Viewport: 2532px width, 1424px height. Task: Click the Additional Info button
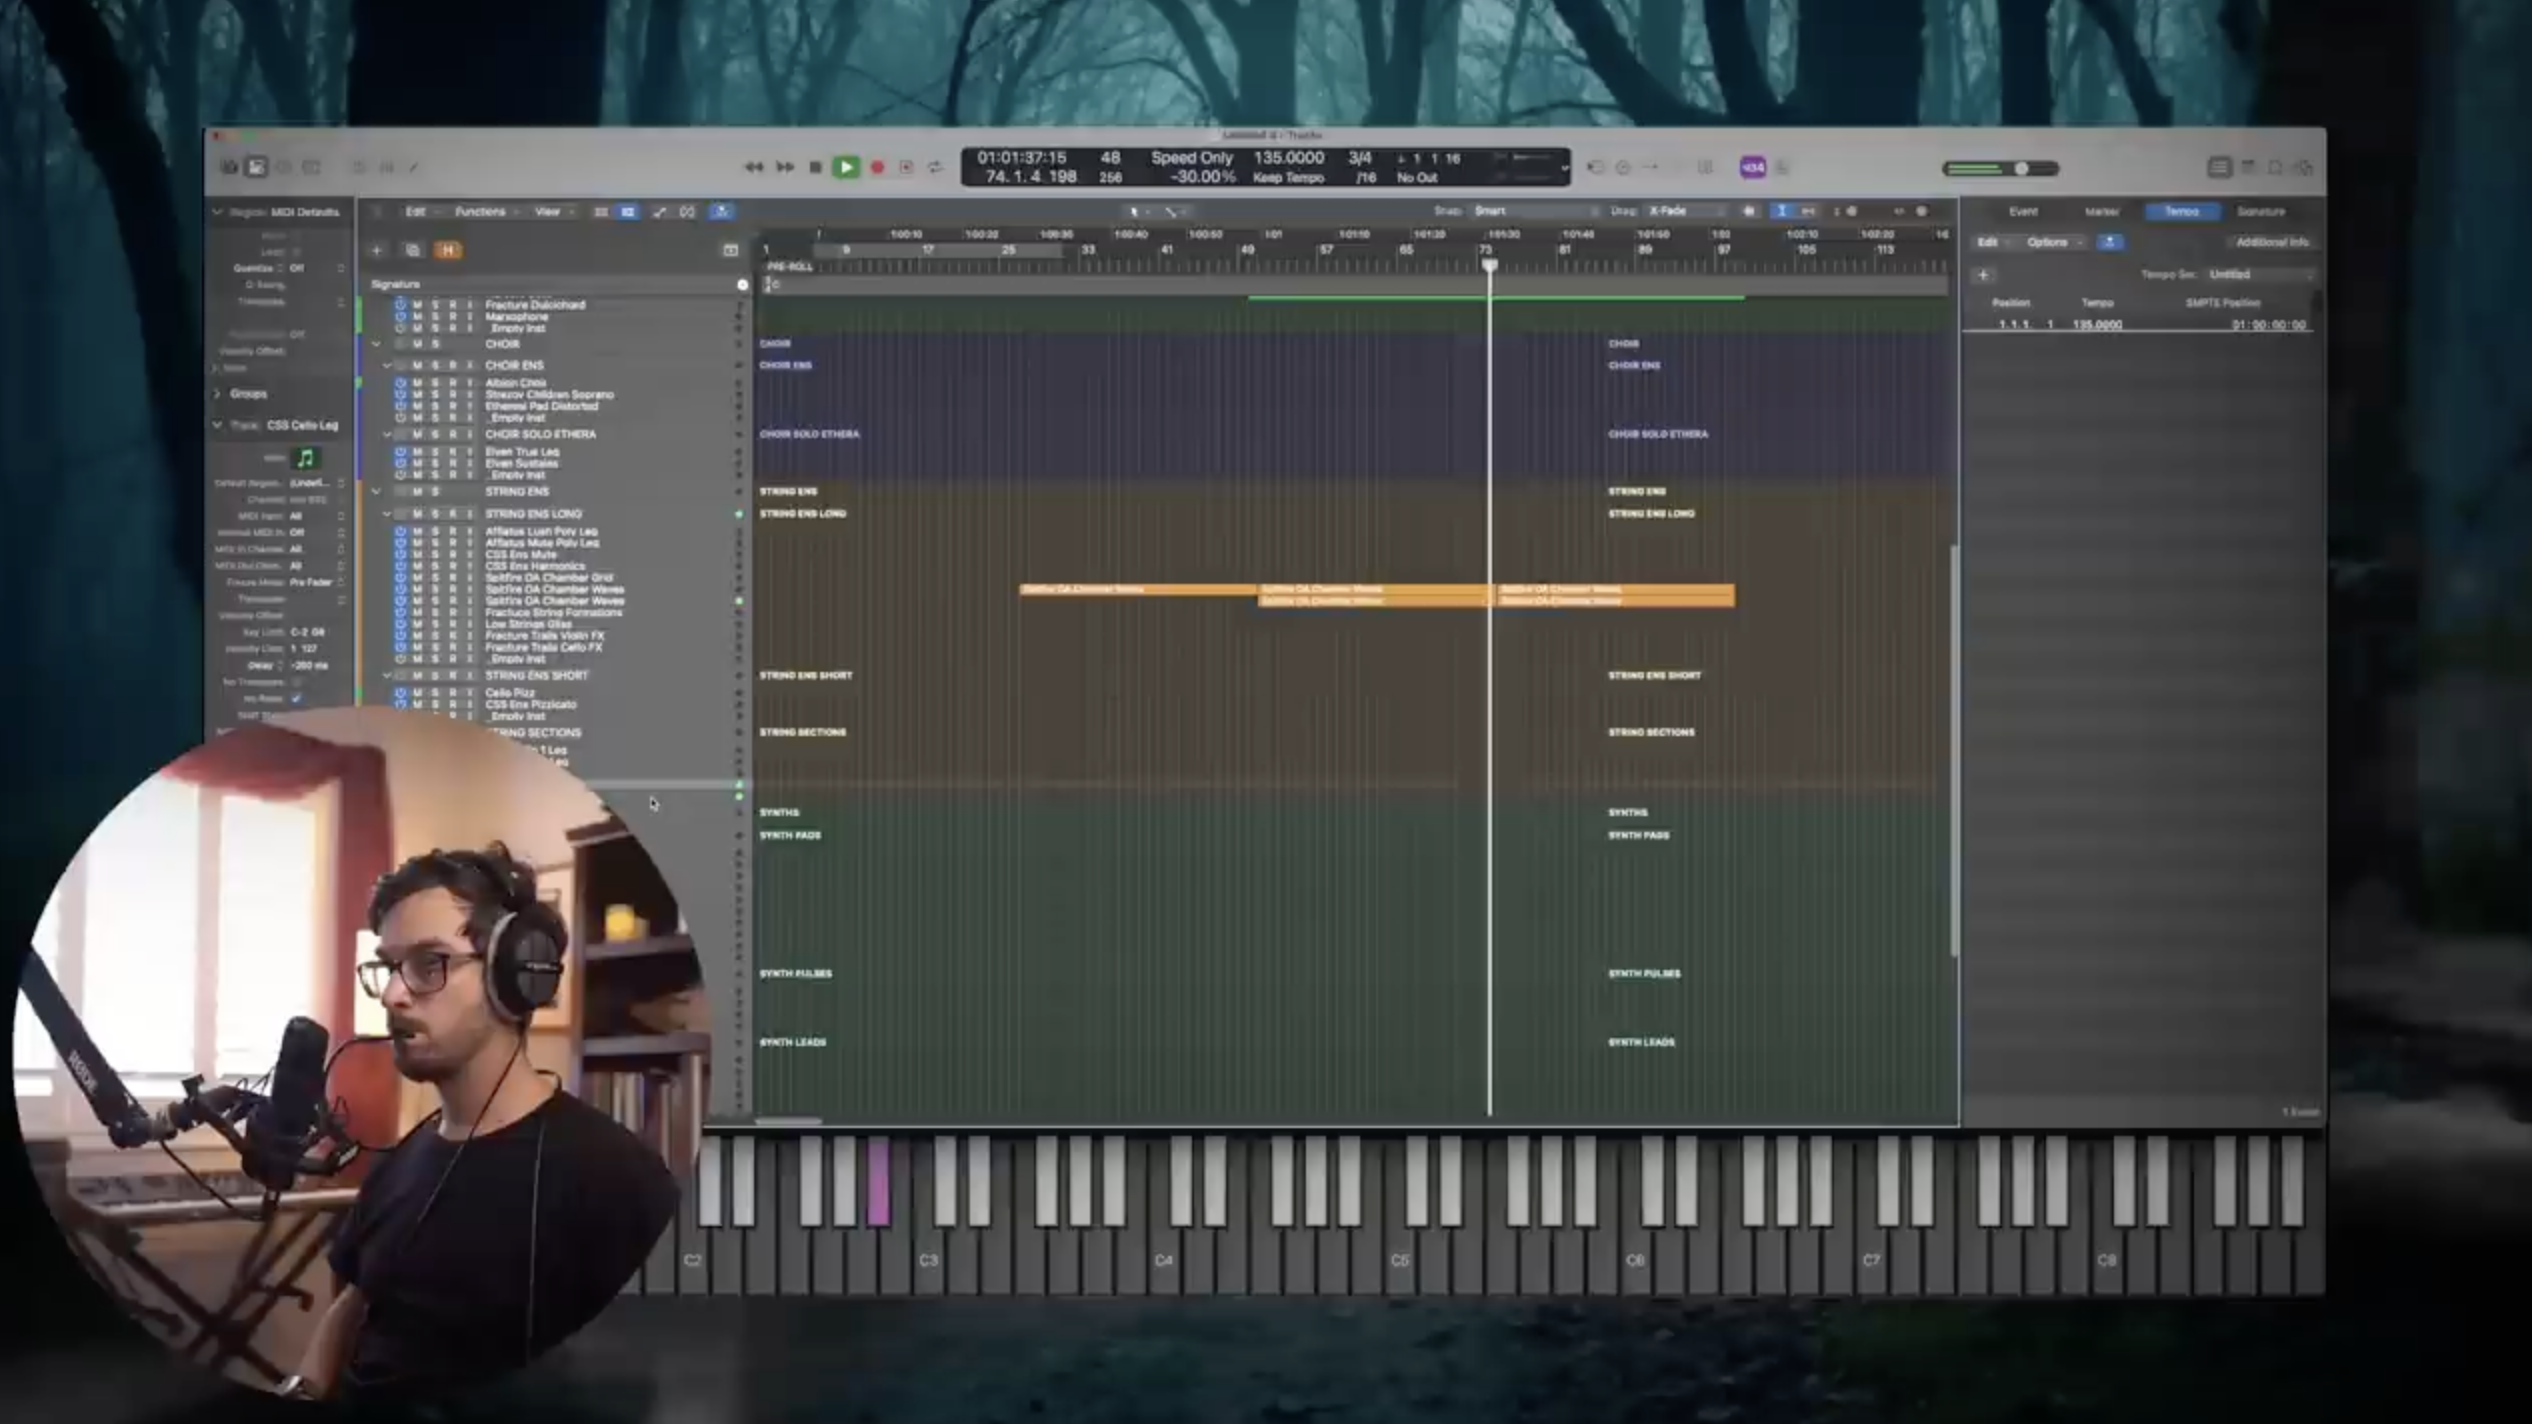[2271, 242]
